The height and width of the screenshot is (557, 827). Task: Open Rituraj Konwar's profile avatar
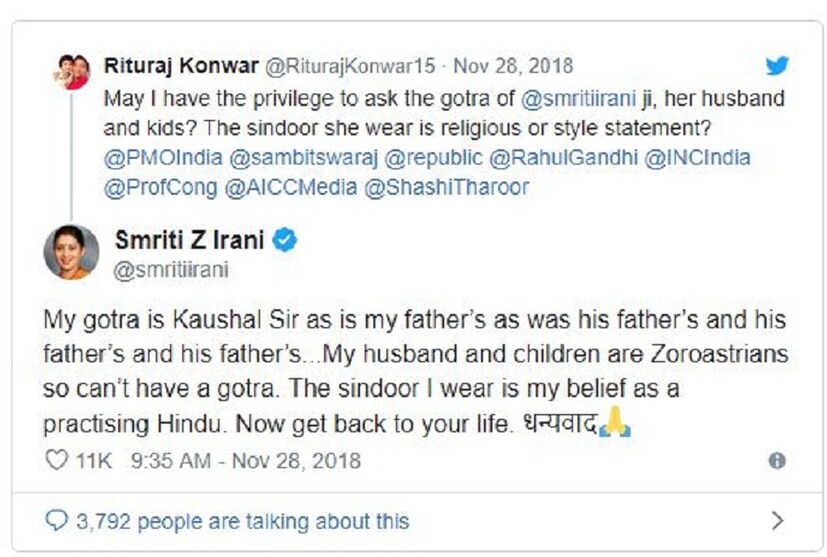pos(71,72)
